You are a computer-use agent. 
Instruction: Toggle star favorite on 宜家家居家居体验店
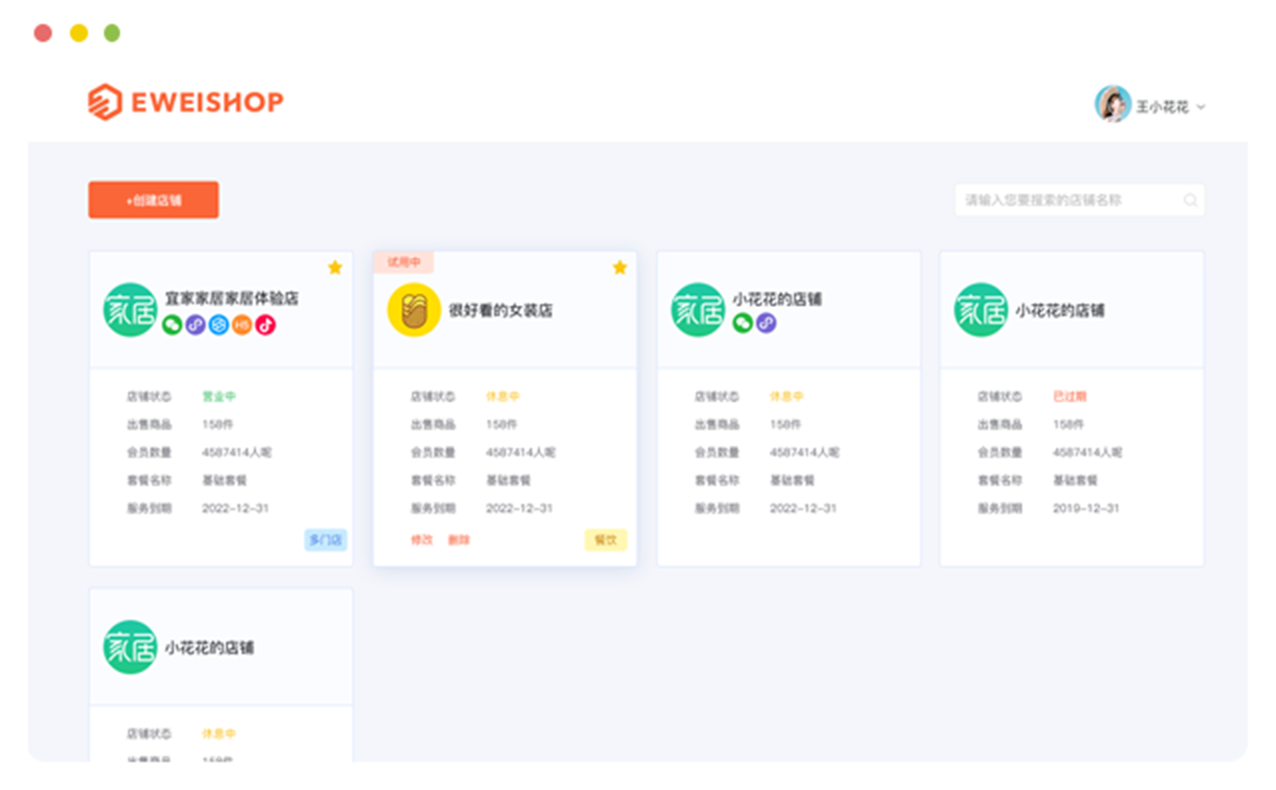tap(335, 267)
